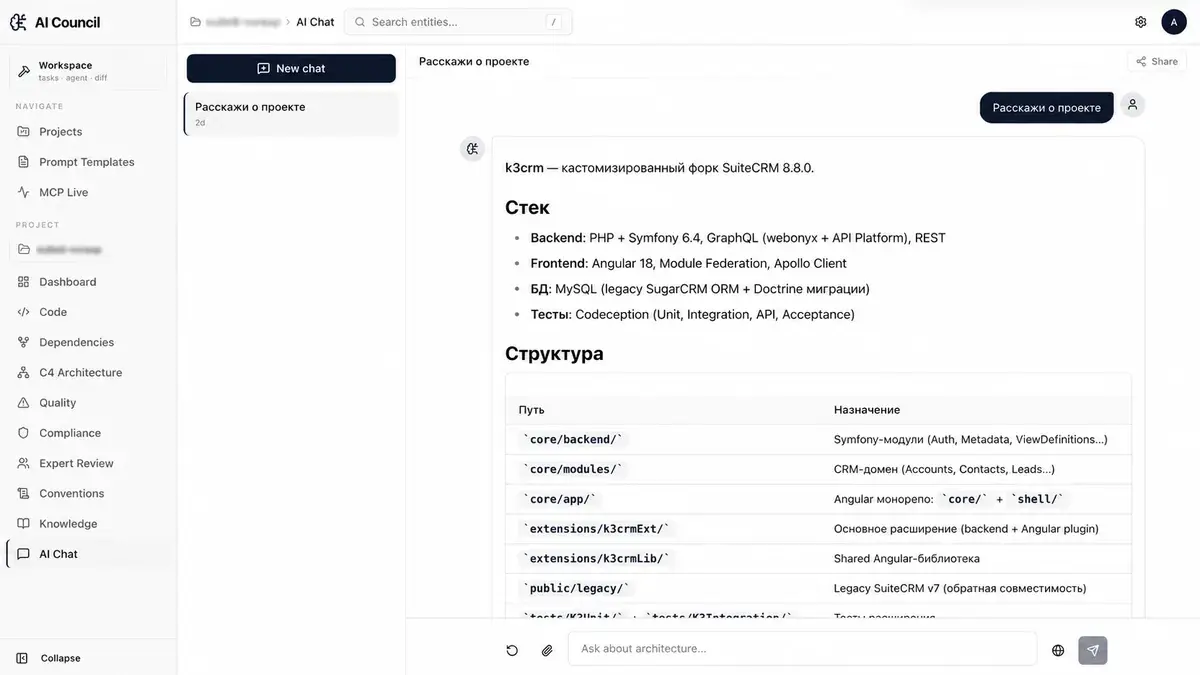Image resolution: width=1200 pixels, height=675 pixels.
Task: Open the Compliance page label
Action: [70, 433]
